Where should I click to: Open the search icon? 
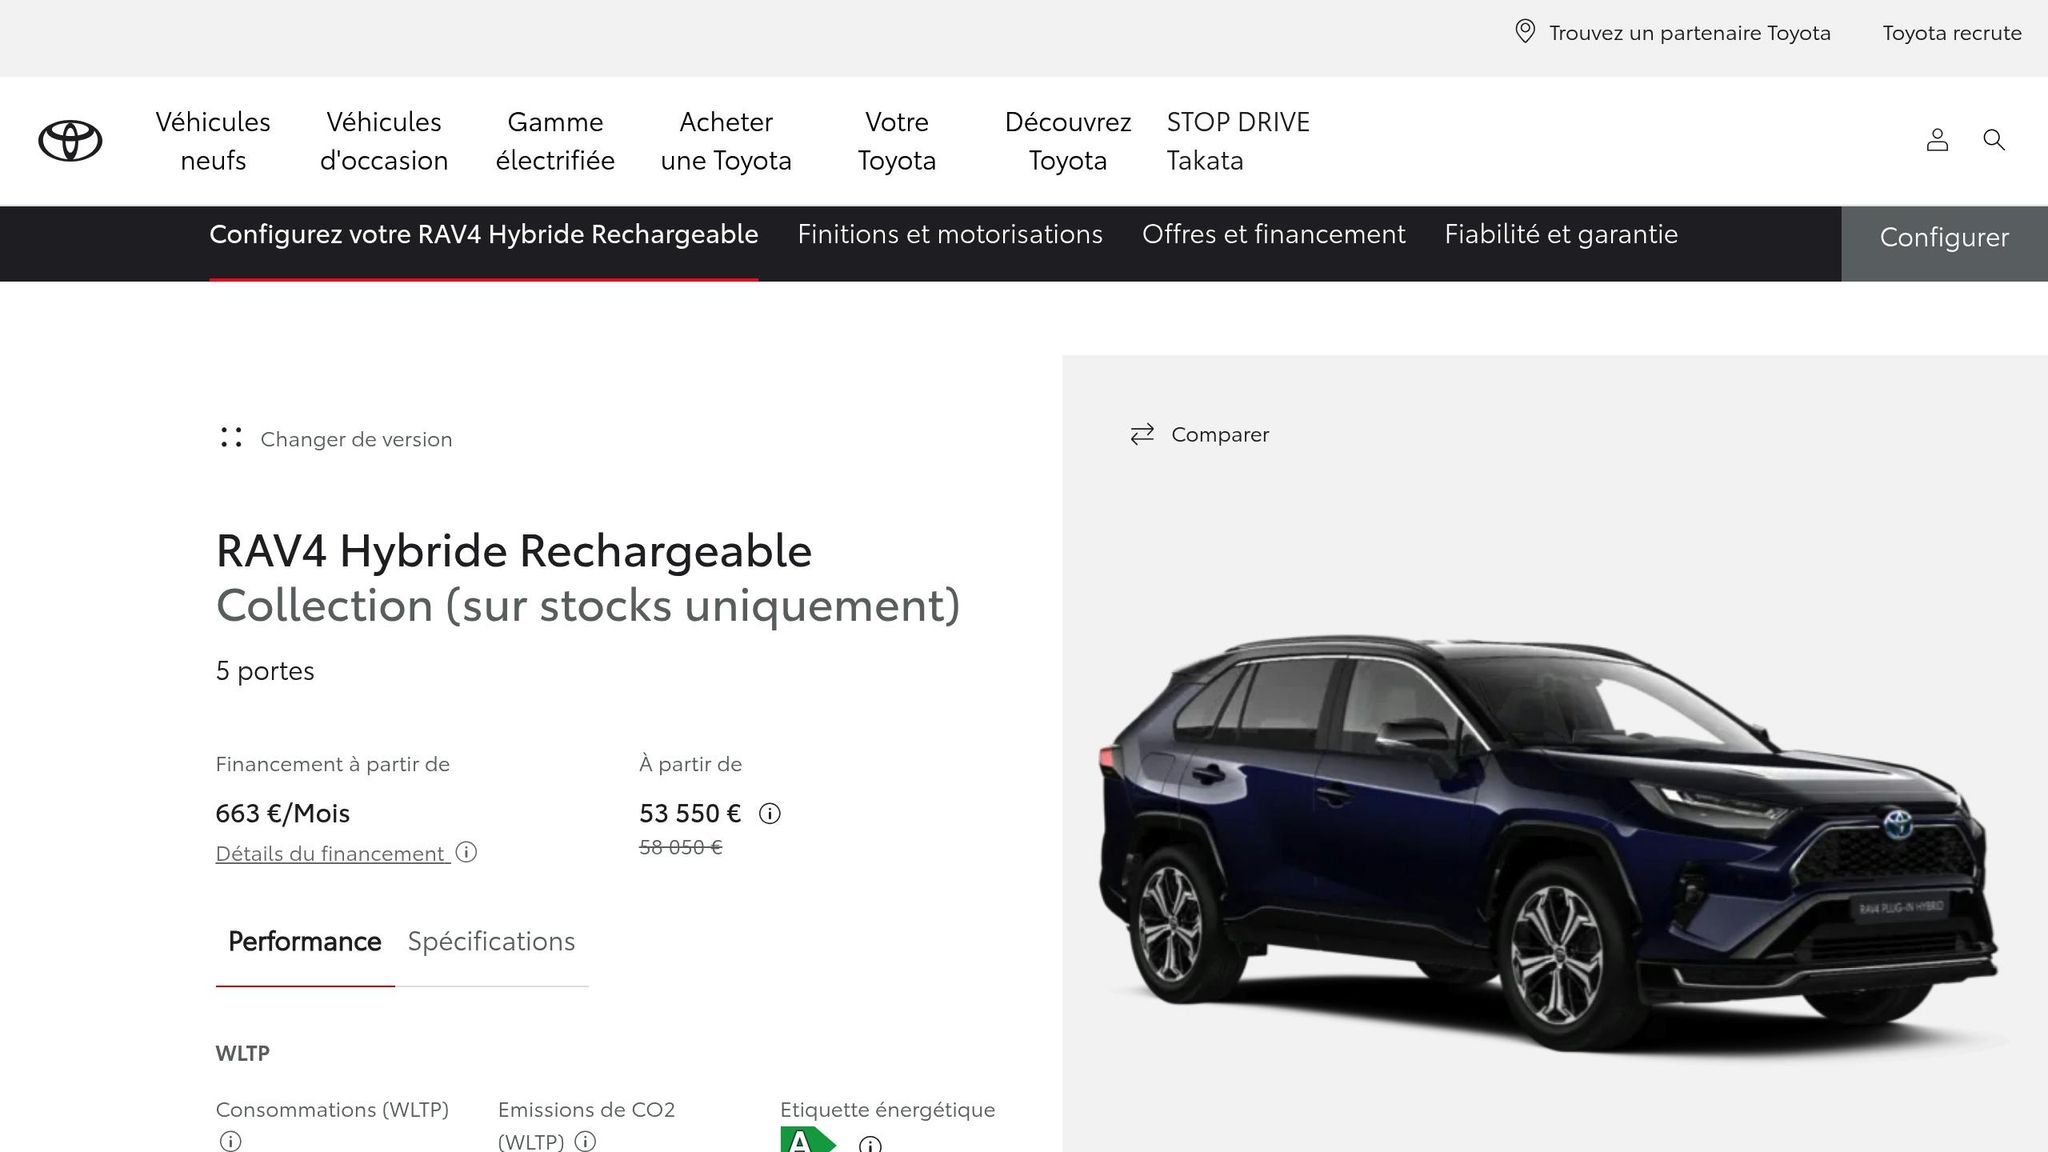click(x=1994, y=141)
